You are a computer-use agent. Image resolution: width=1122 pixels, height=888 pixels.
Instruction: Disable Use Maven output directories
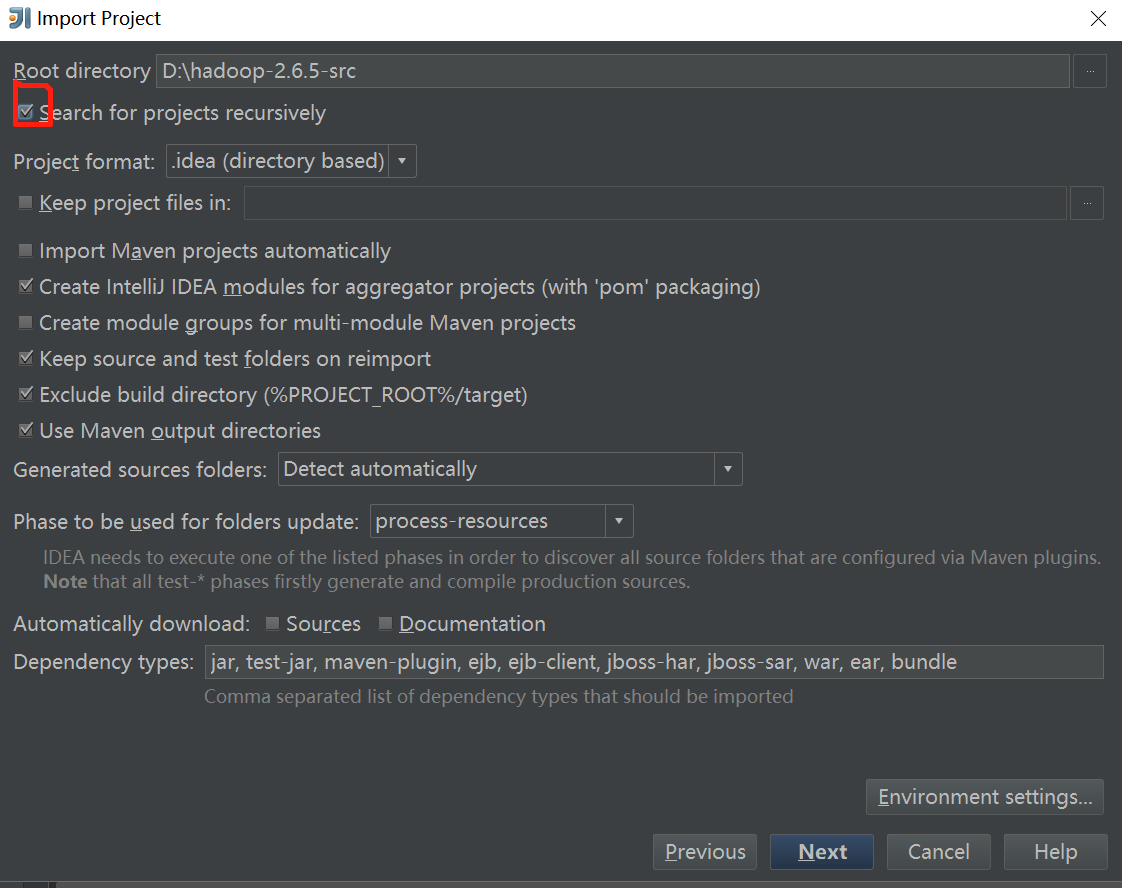point(25,430)
